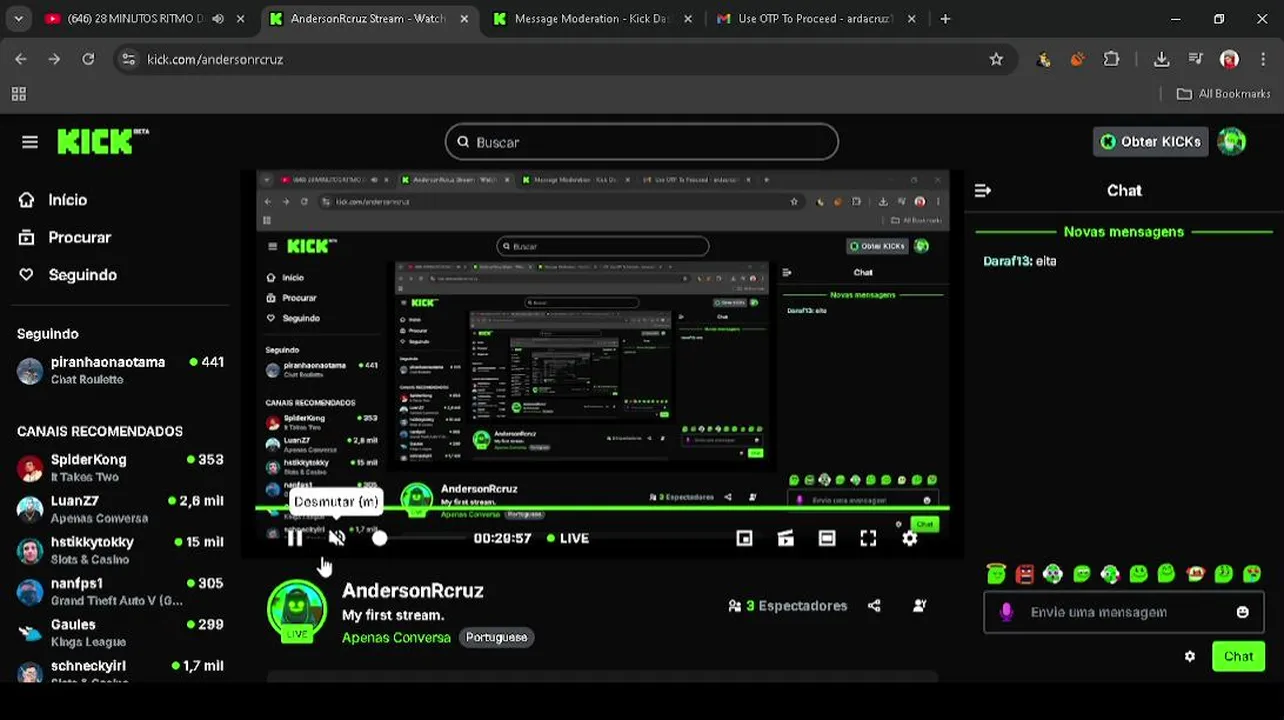This screenshot has width=1284, height=720.
Task: Enter fullscreen mode on the video
Action: 868,538
